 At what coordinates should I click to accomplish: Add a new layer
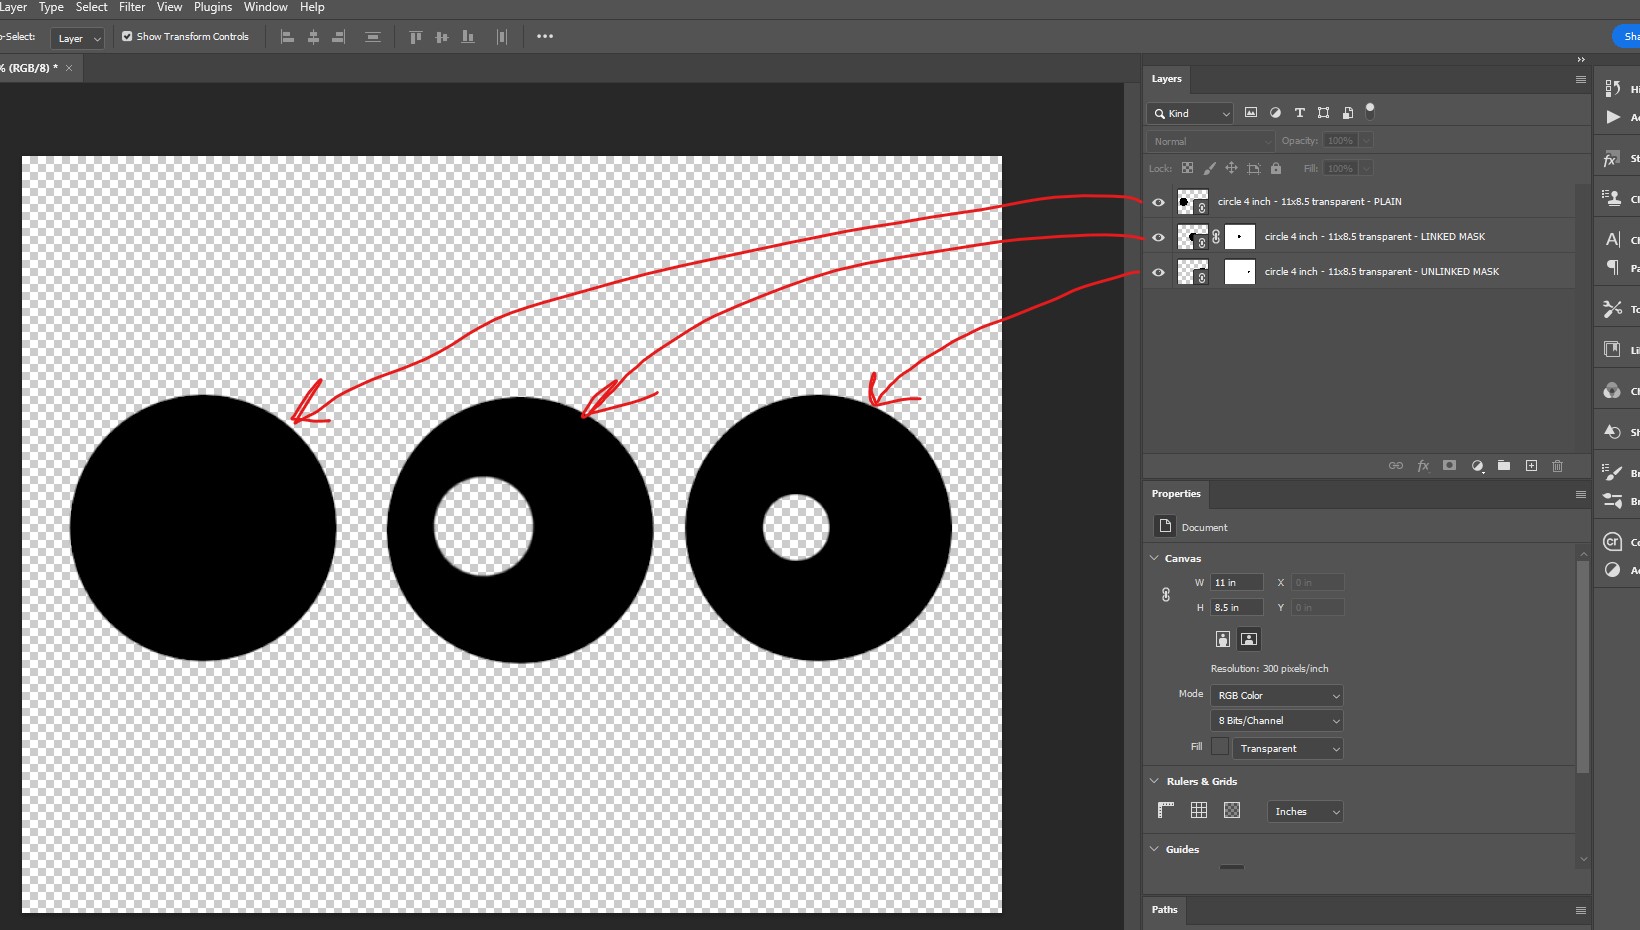(x=1531, y=466)
